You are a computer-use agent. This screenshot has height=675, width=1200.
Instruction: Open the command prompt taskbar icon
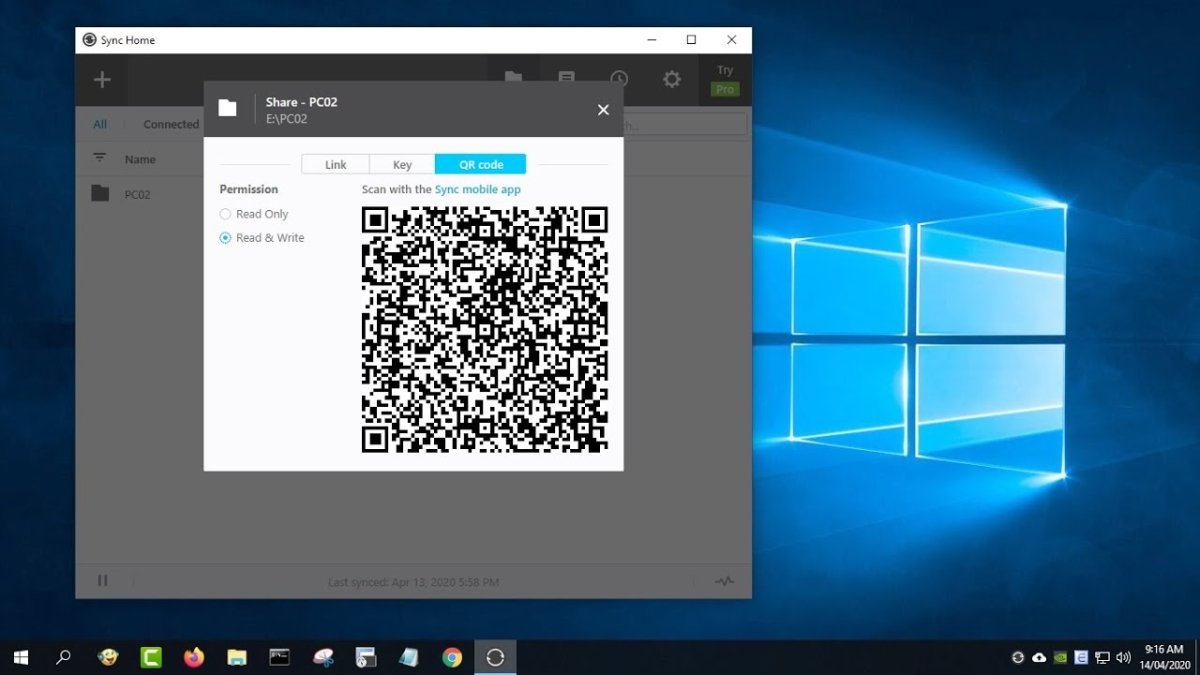coord(280,657)
